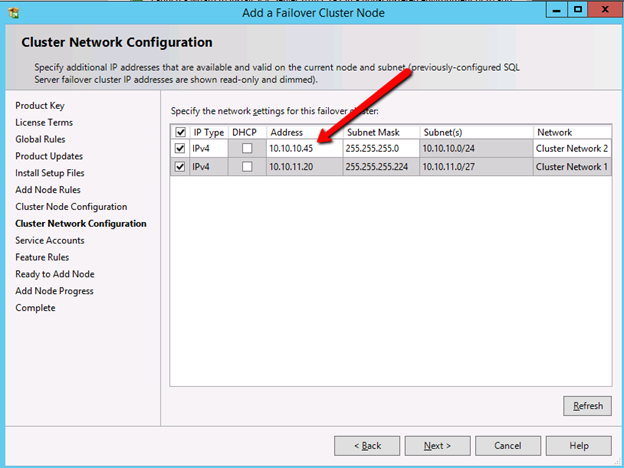Screen dimensions: 624x468
Task: Open Help for this wizard
Action: click(x=578, y=445)
